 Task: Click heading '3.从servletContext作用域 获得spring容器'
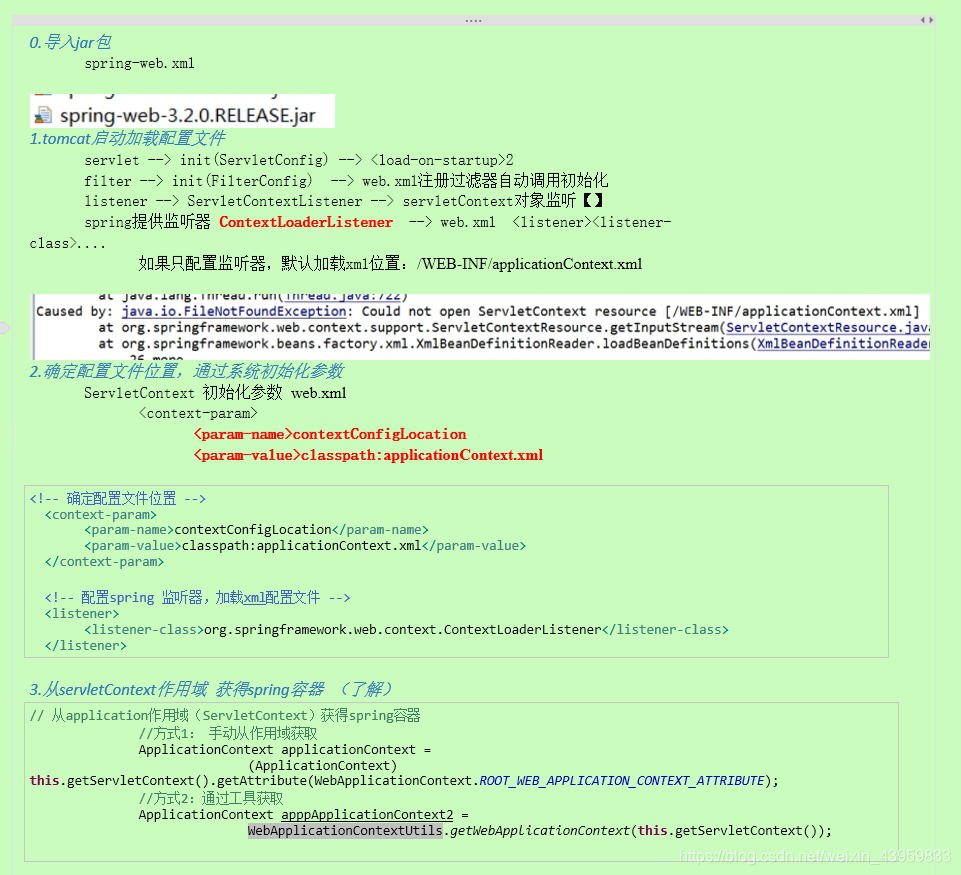tap(177, 689)
